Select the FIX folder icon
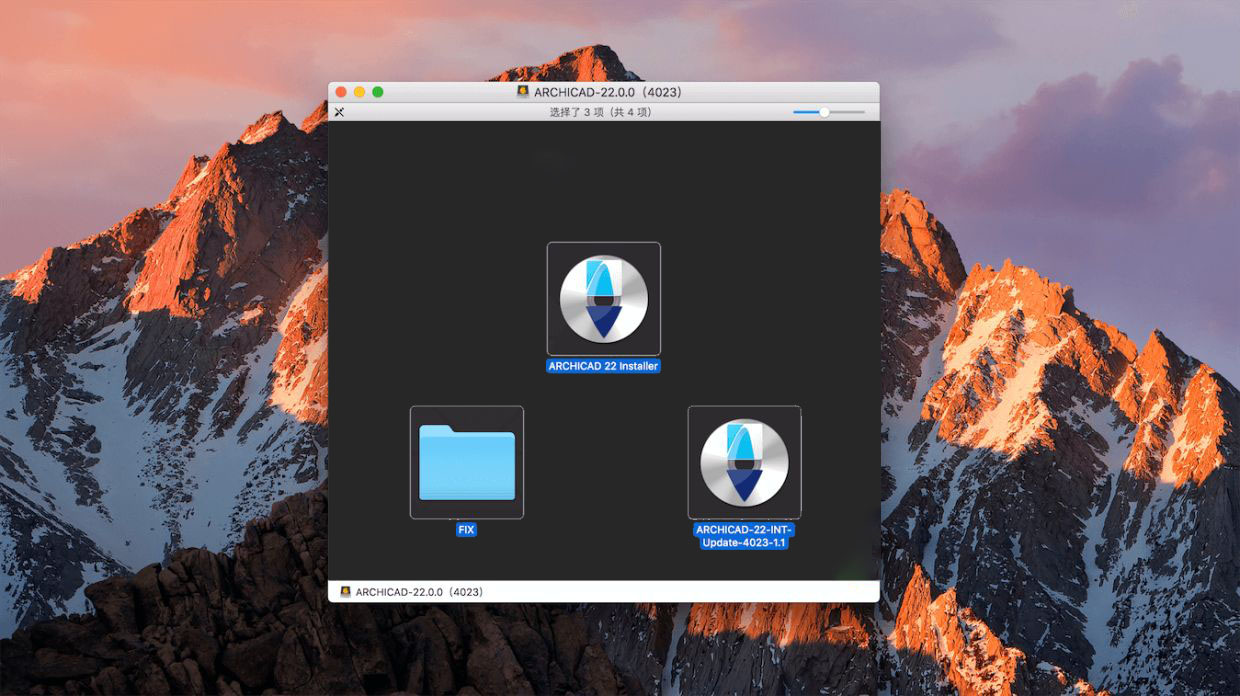The height and width of the screenshot is (696, 1240). click(x=466, y=462)
